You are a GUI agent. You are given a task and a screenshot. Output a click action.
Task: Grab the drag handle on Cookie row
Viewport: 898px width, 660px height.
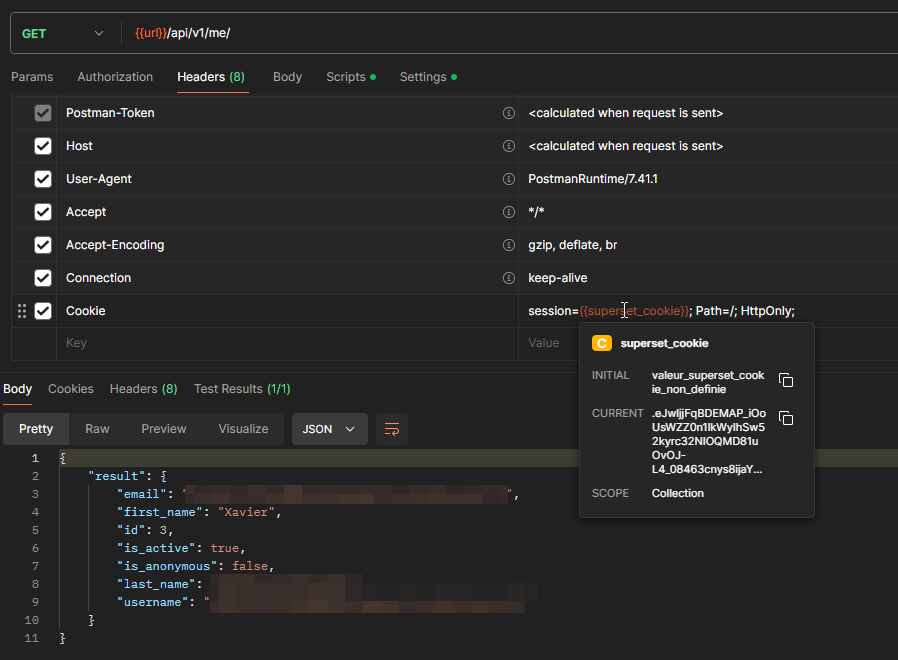(x=22, y=311)
